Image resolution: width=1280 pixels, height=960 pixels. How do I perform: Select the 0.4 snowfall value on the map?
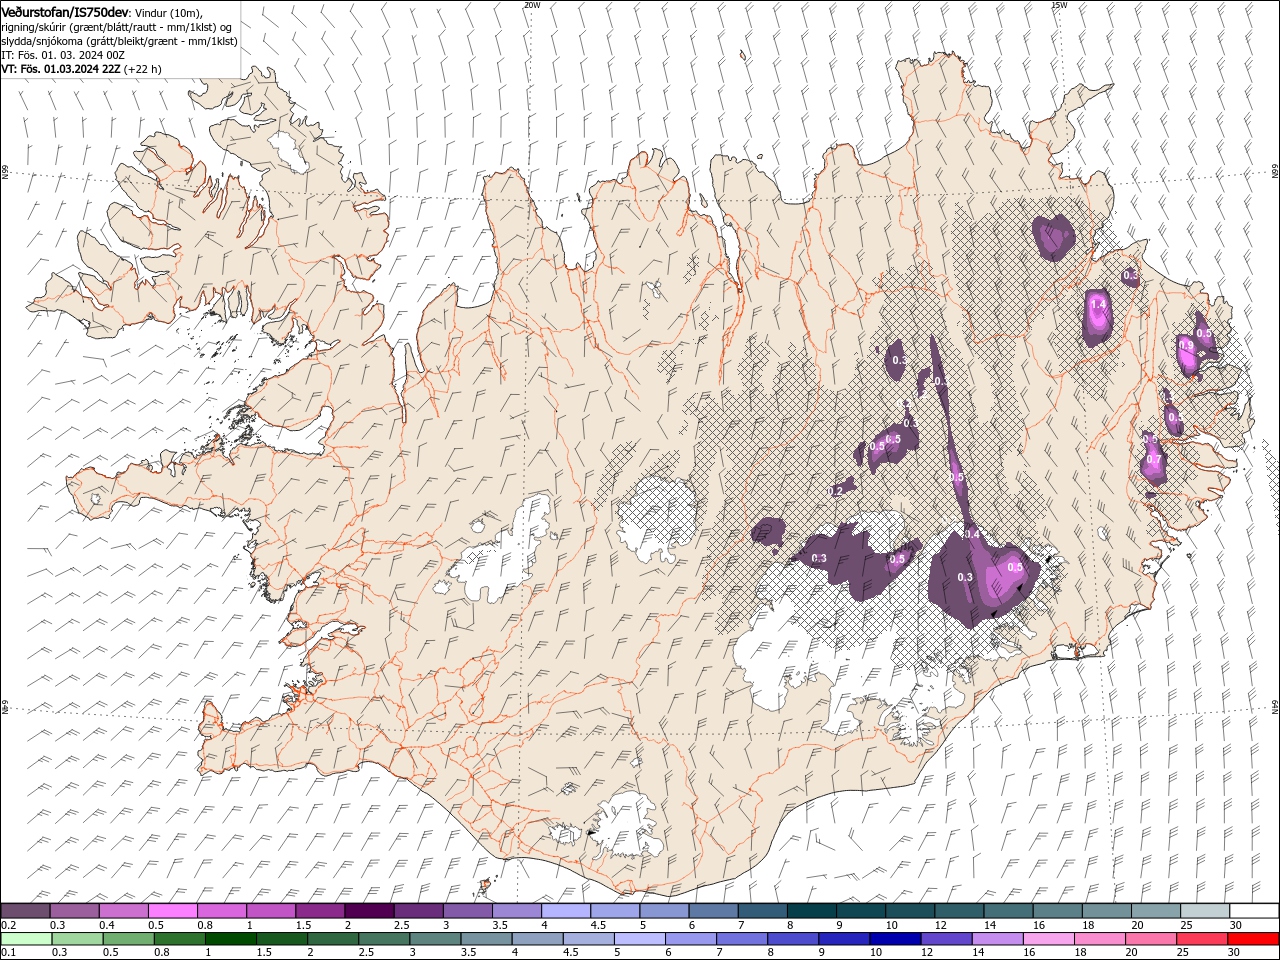coord(972,535)
